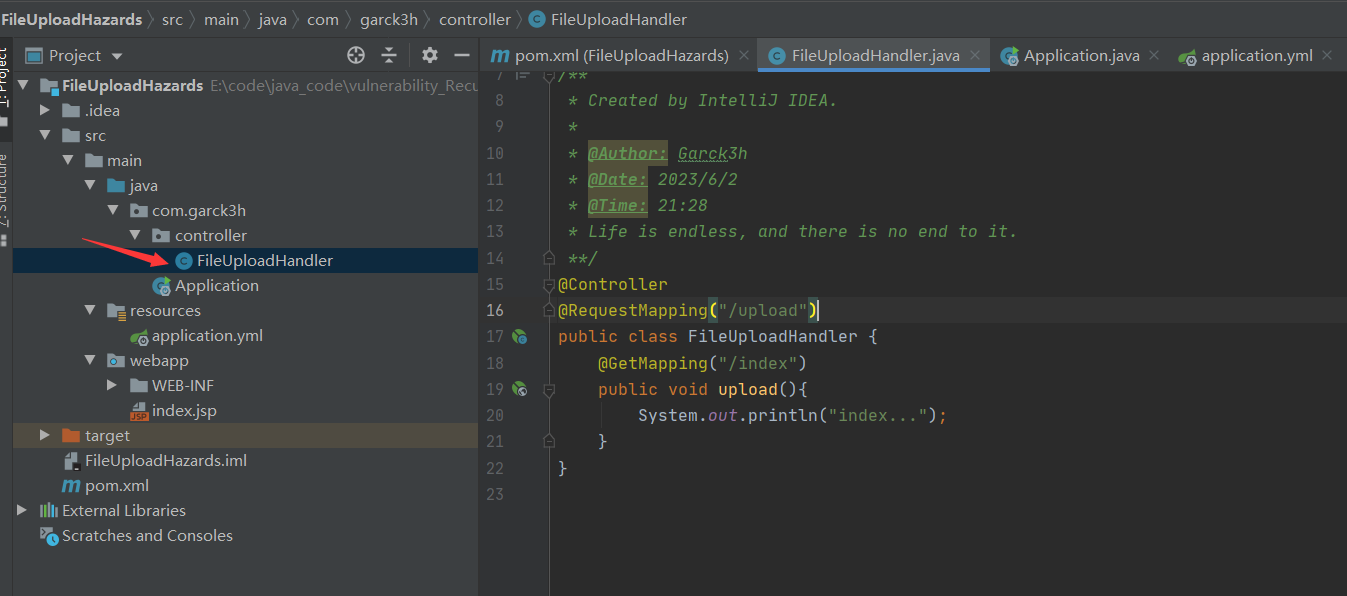Screen dimensions: 1347x596
Task: Hide the Project panel with minus icon
Action: (x=462, y=55)
